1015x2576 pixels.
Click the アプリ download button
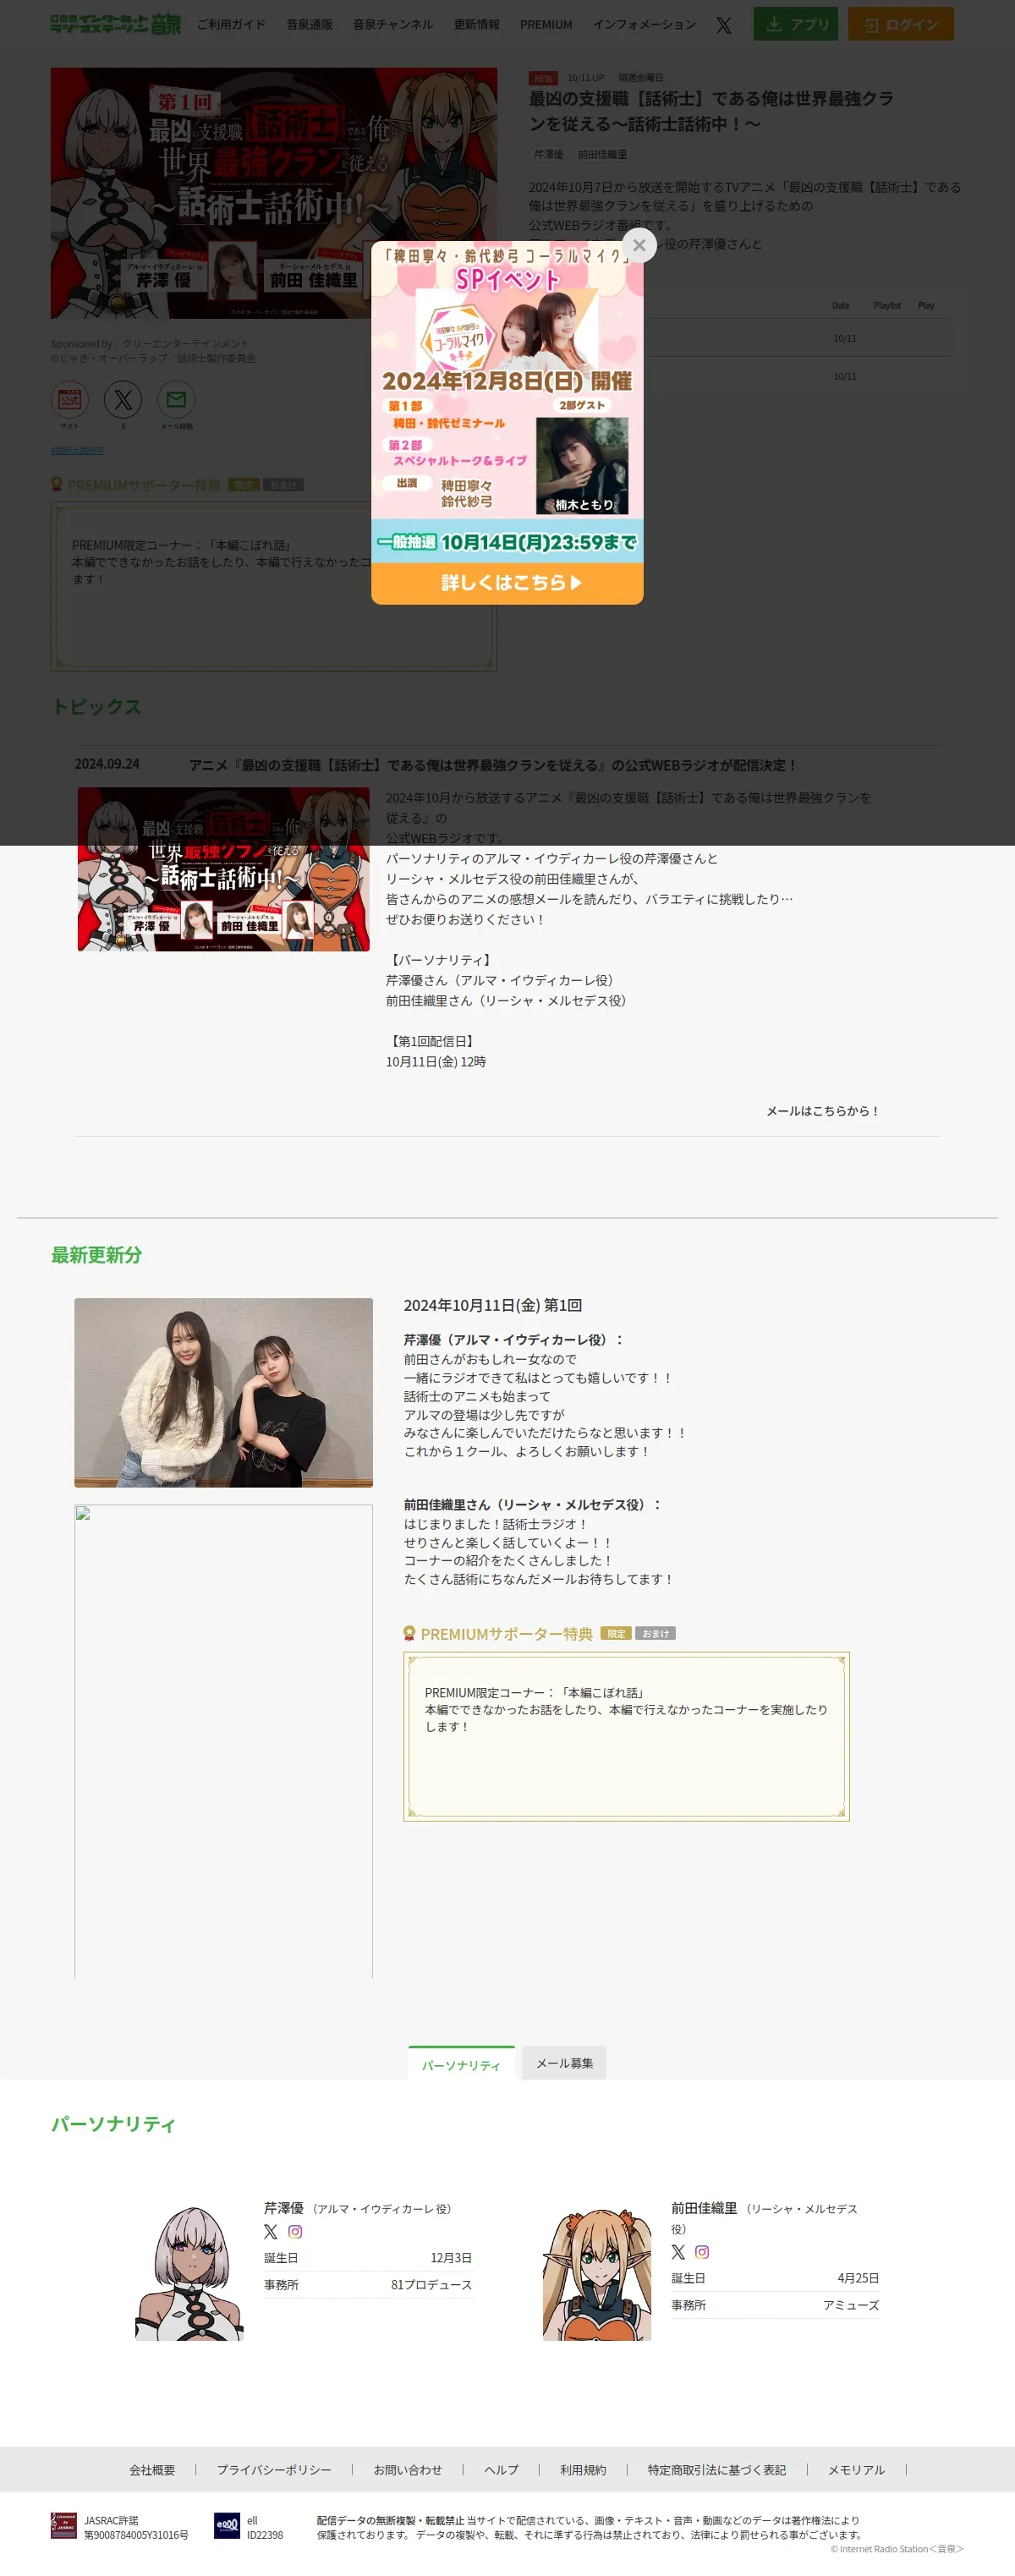tap(797, 24)
